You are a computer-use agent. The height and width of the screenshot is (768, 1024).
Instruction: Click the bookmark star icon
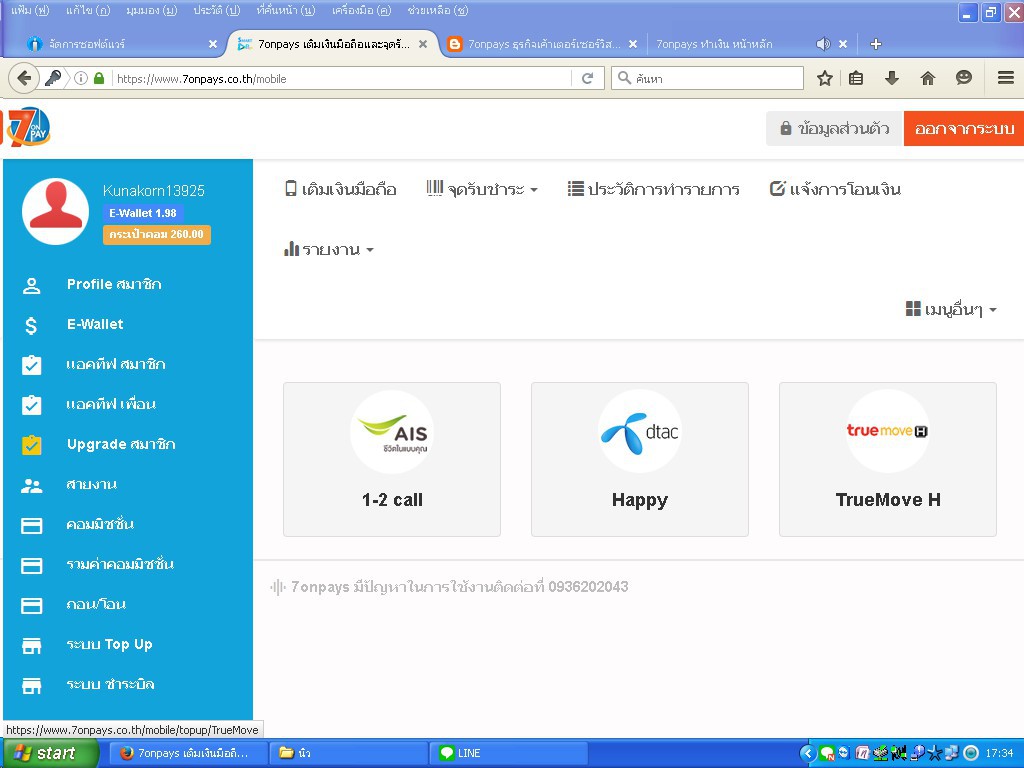click(825, 78)
